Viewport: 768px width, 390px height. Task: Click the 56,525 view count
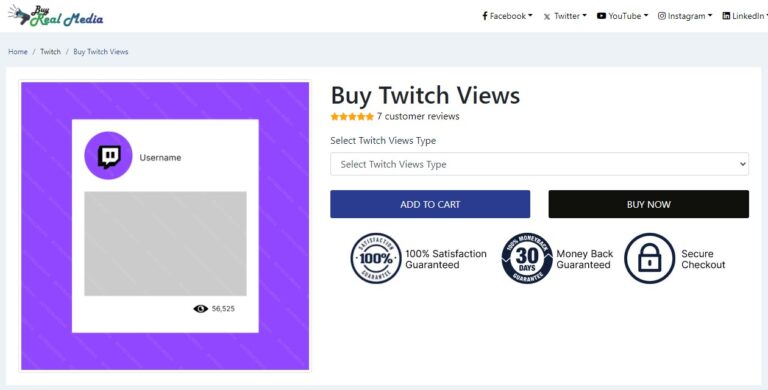click(x=223, y=309)
